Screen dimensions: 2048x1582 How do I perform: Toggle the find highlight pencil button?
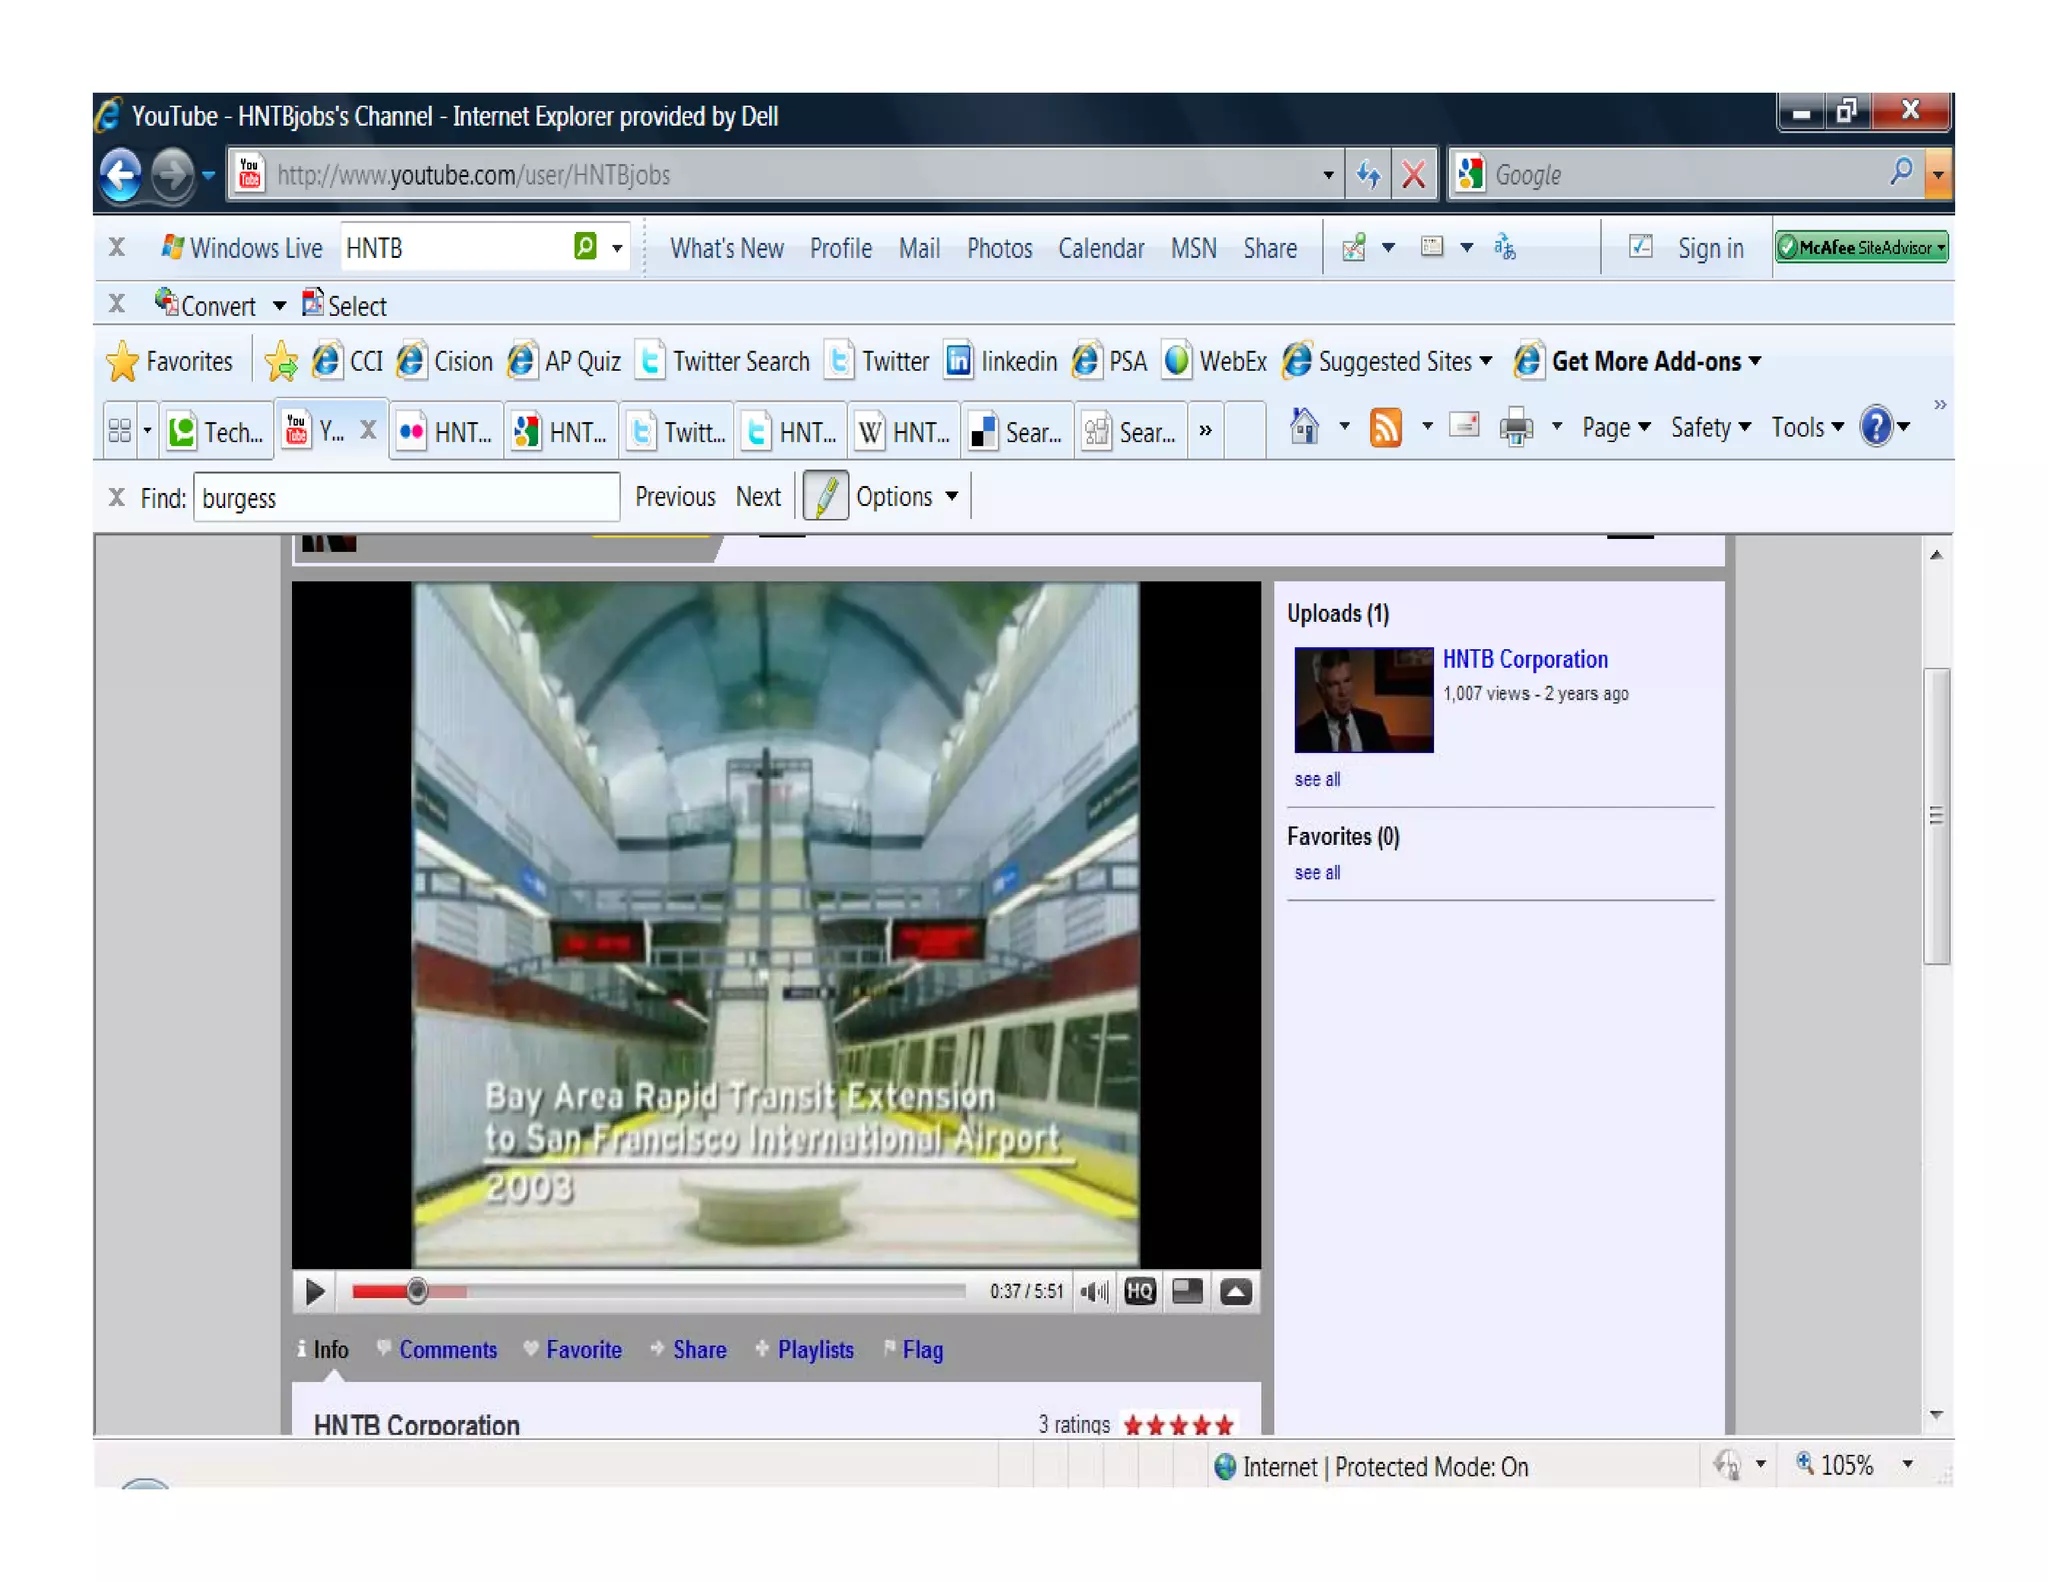pyautogui.click(x=825, y=497)
